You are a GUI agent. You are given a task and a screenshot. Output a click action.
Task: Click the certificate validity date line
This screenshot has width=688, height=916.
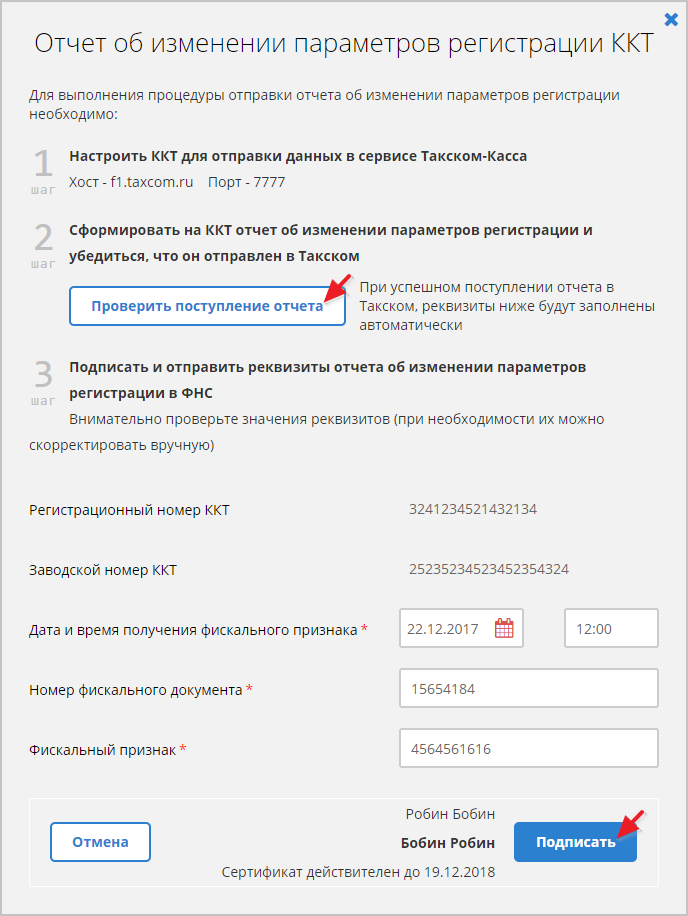(x=358, y=872)
